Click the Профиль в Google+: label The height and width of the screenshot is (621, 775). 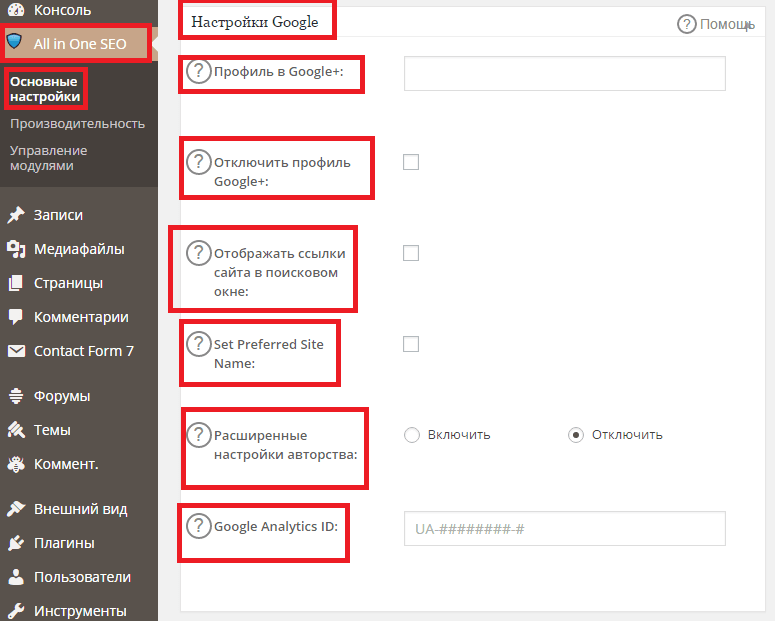click(278, 72)
